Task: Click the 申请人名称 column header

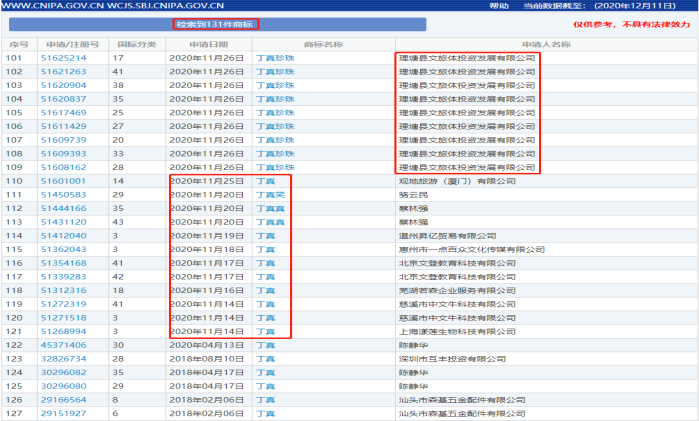Action: tap(545, 44)
